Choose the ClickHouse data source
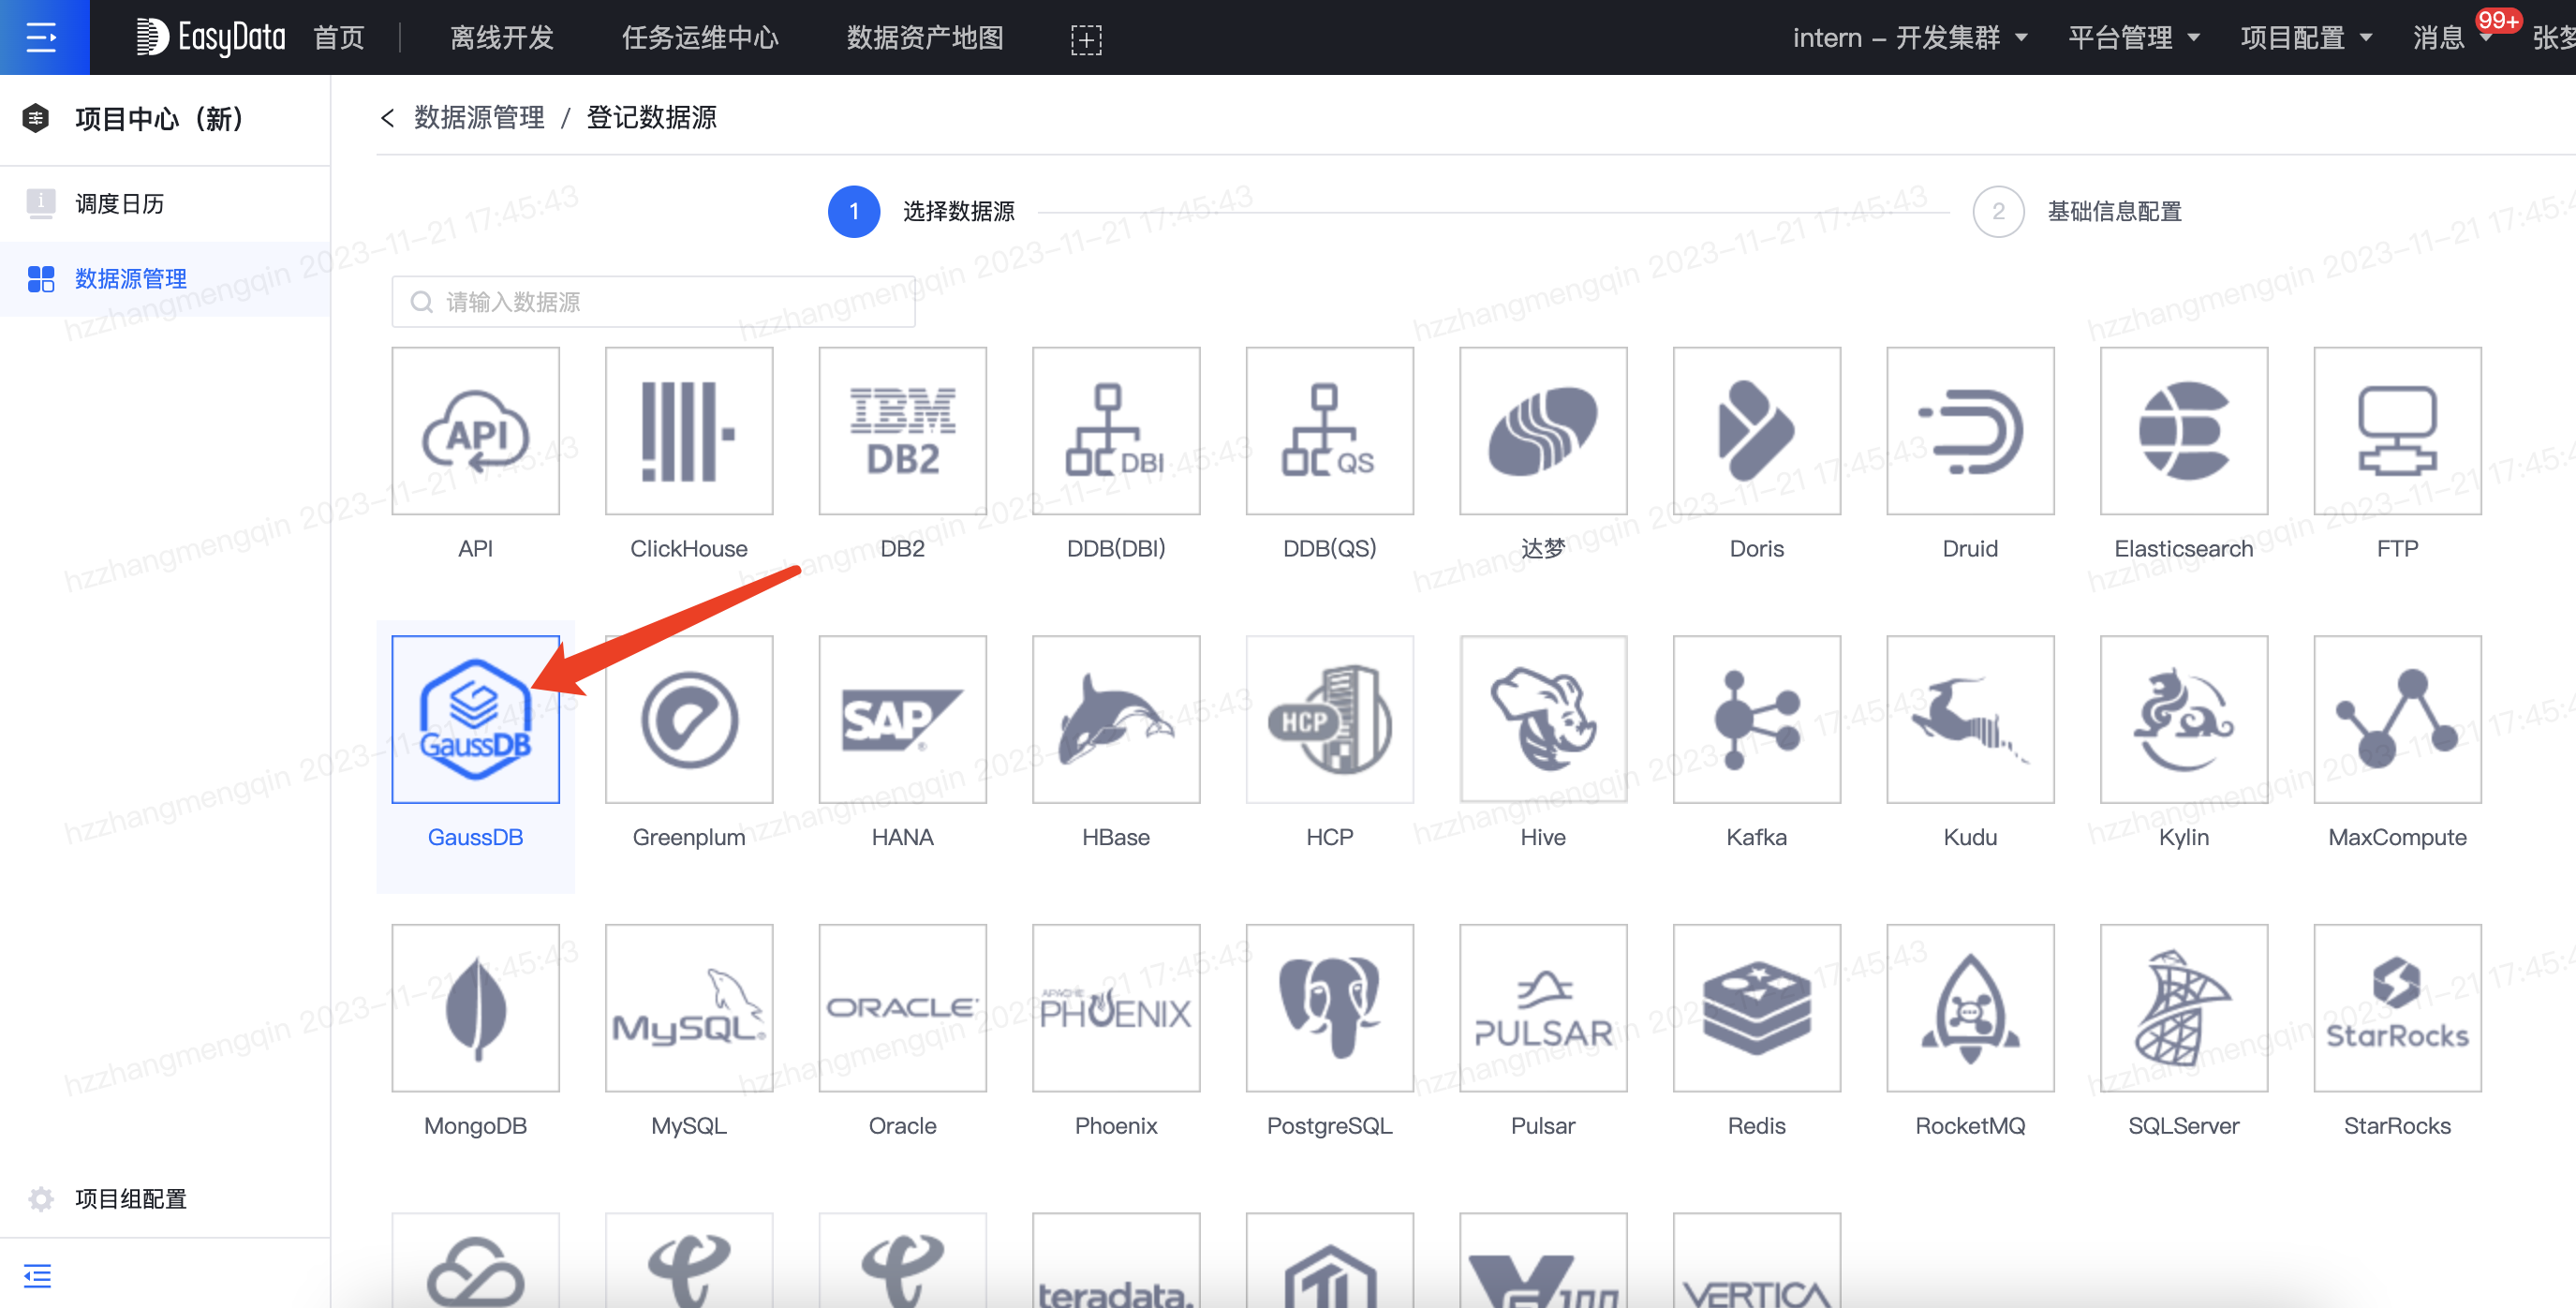The image size is (2576, 1308). click(689, 431)
